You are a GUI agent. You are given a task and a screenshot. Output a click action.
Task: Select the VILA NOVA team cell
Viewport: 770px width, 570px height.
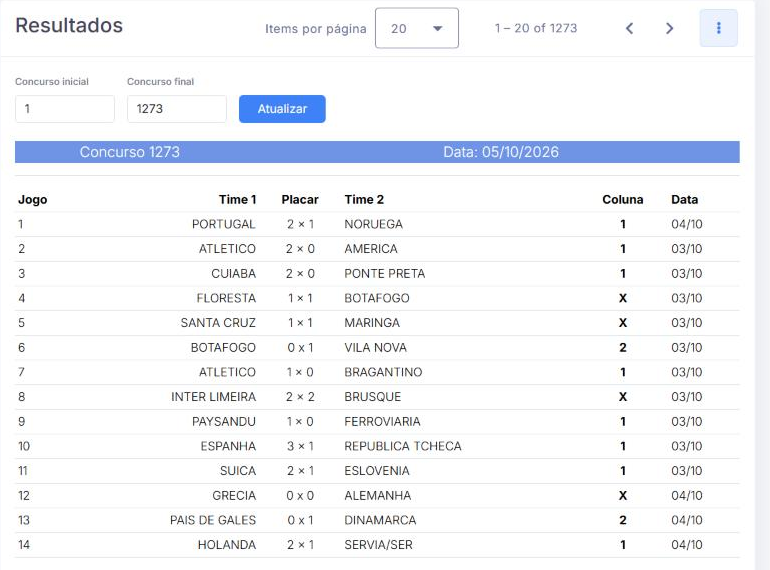[376, 348]
